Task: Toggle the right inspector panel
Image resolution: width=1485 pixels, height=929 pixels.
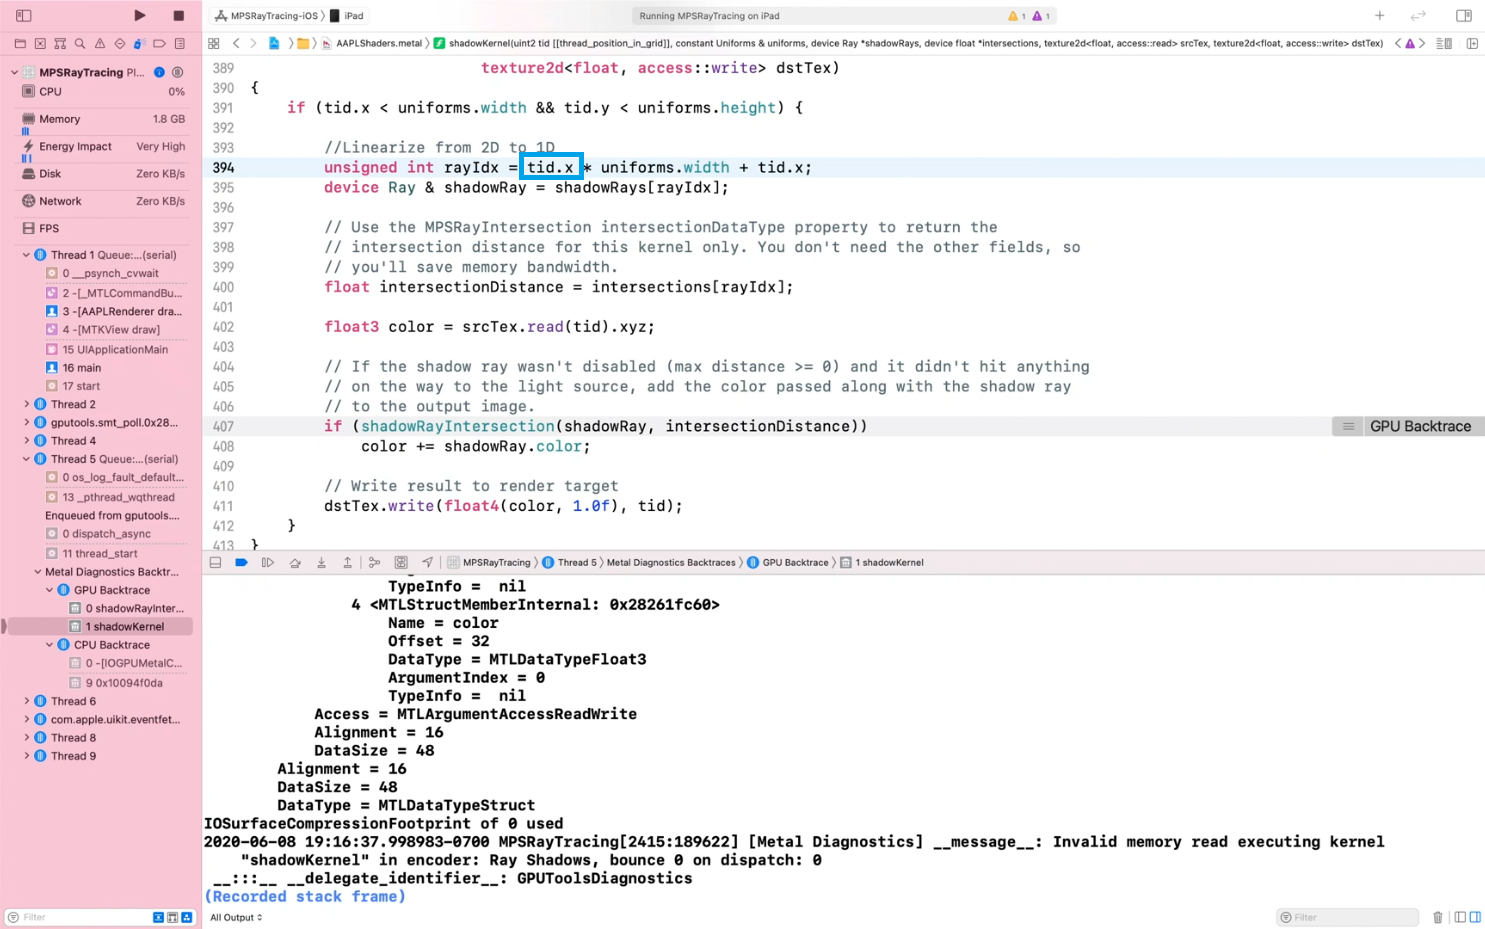Action: (x=1464, y=15)
